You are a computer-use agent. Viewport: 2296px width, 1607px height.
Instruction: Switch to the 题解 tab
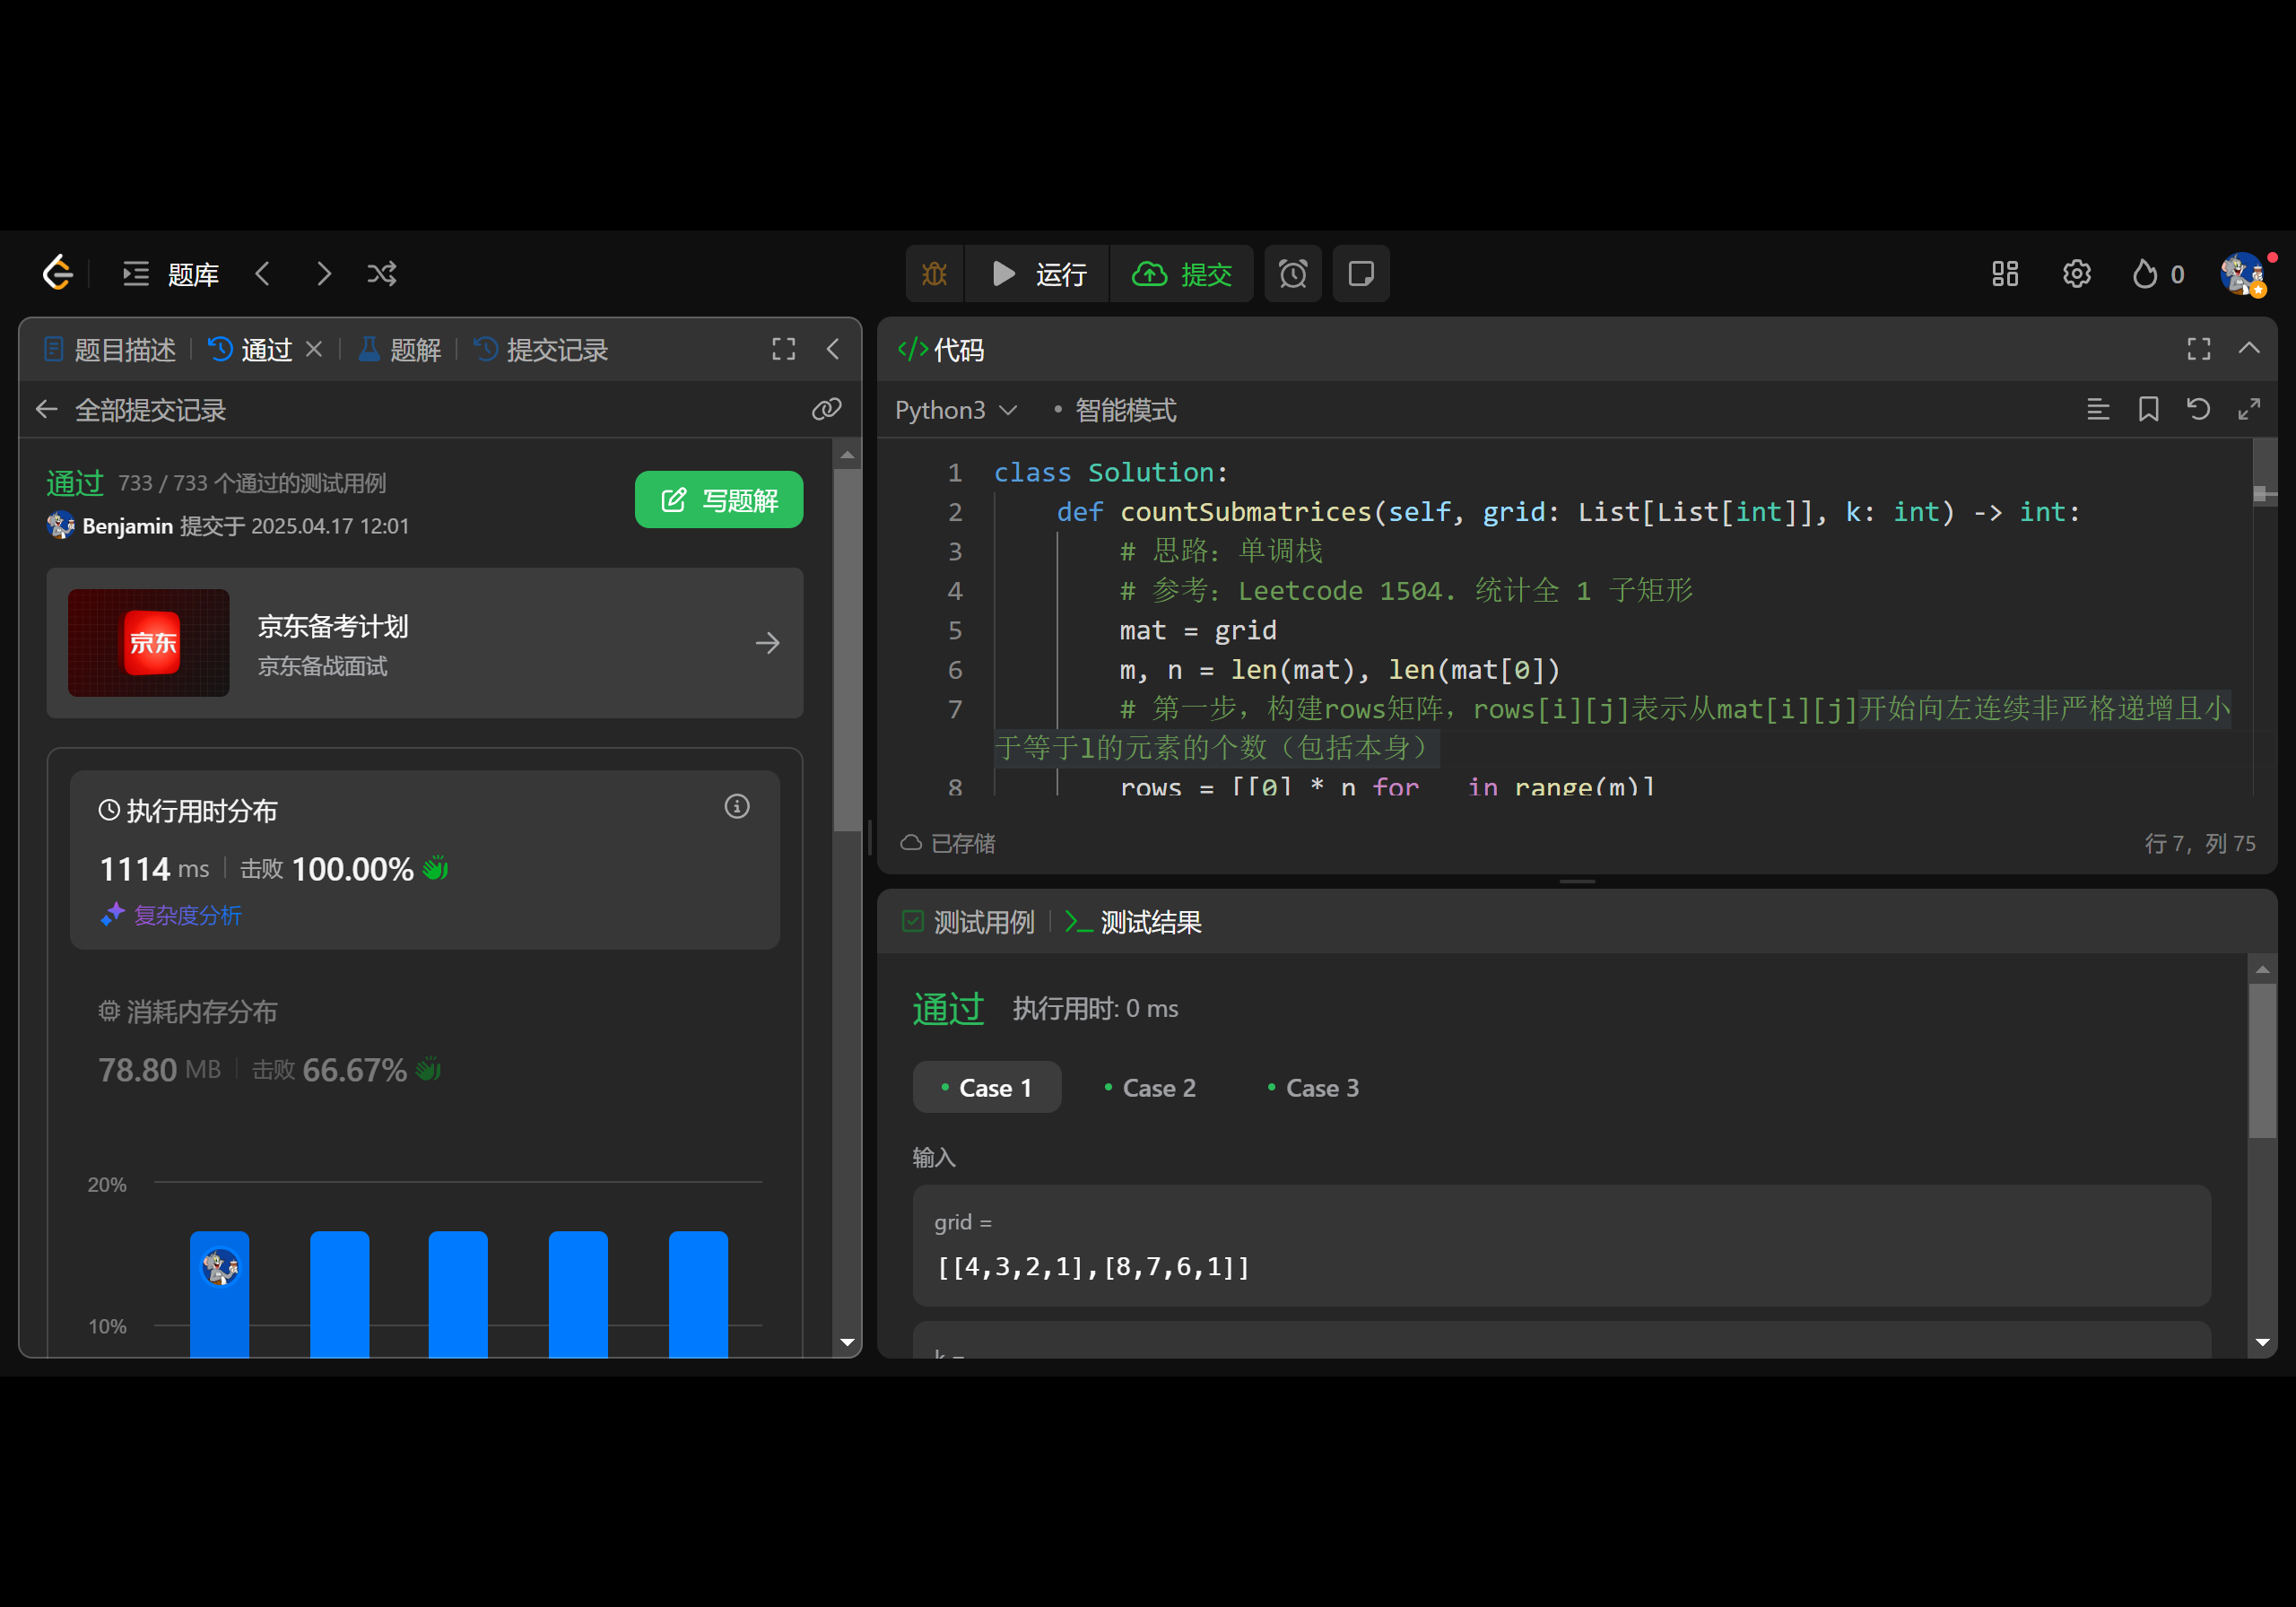pyautogui.click(x=401, y=350)
